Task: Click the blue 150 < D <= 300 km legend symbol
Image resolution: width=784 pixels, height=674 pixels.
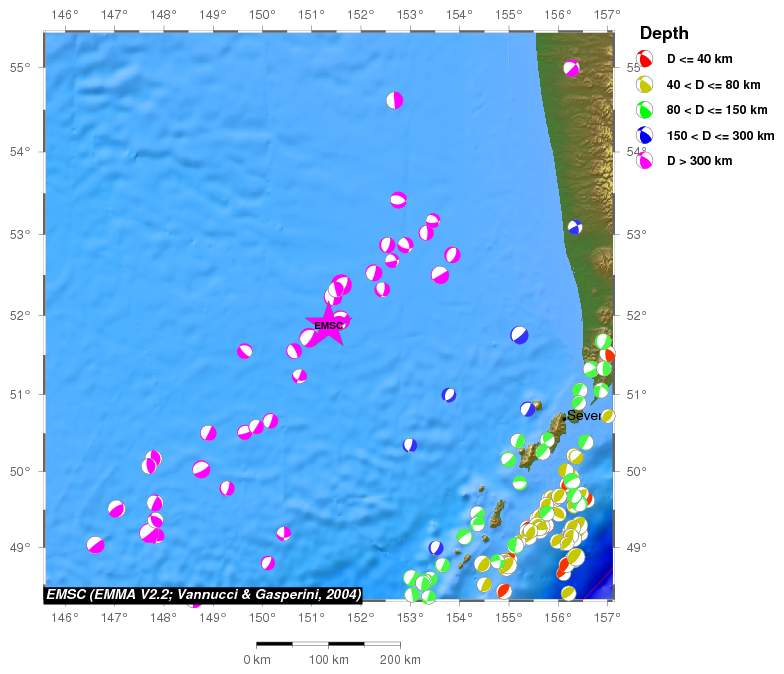Action: (646, 135)
